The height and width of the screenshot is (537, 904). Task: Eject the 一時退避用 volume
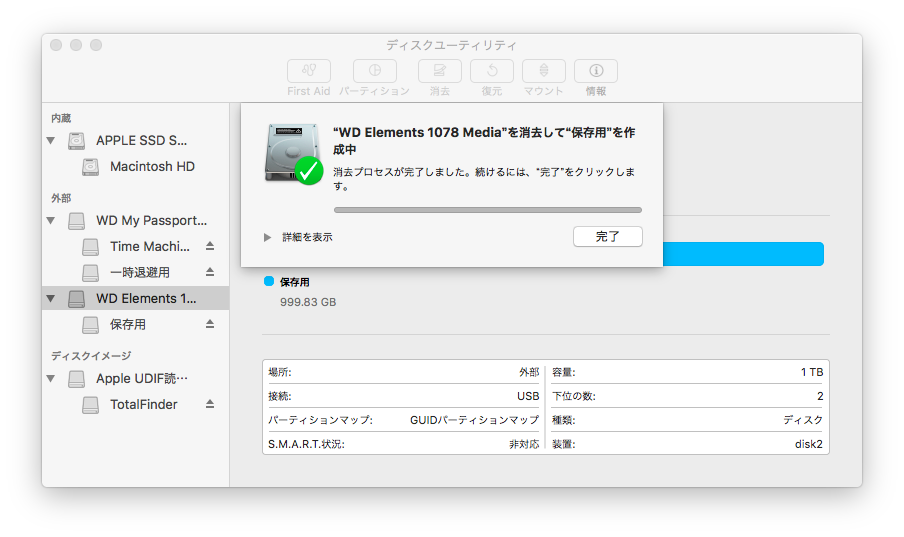pos(210,272)
